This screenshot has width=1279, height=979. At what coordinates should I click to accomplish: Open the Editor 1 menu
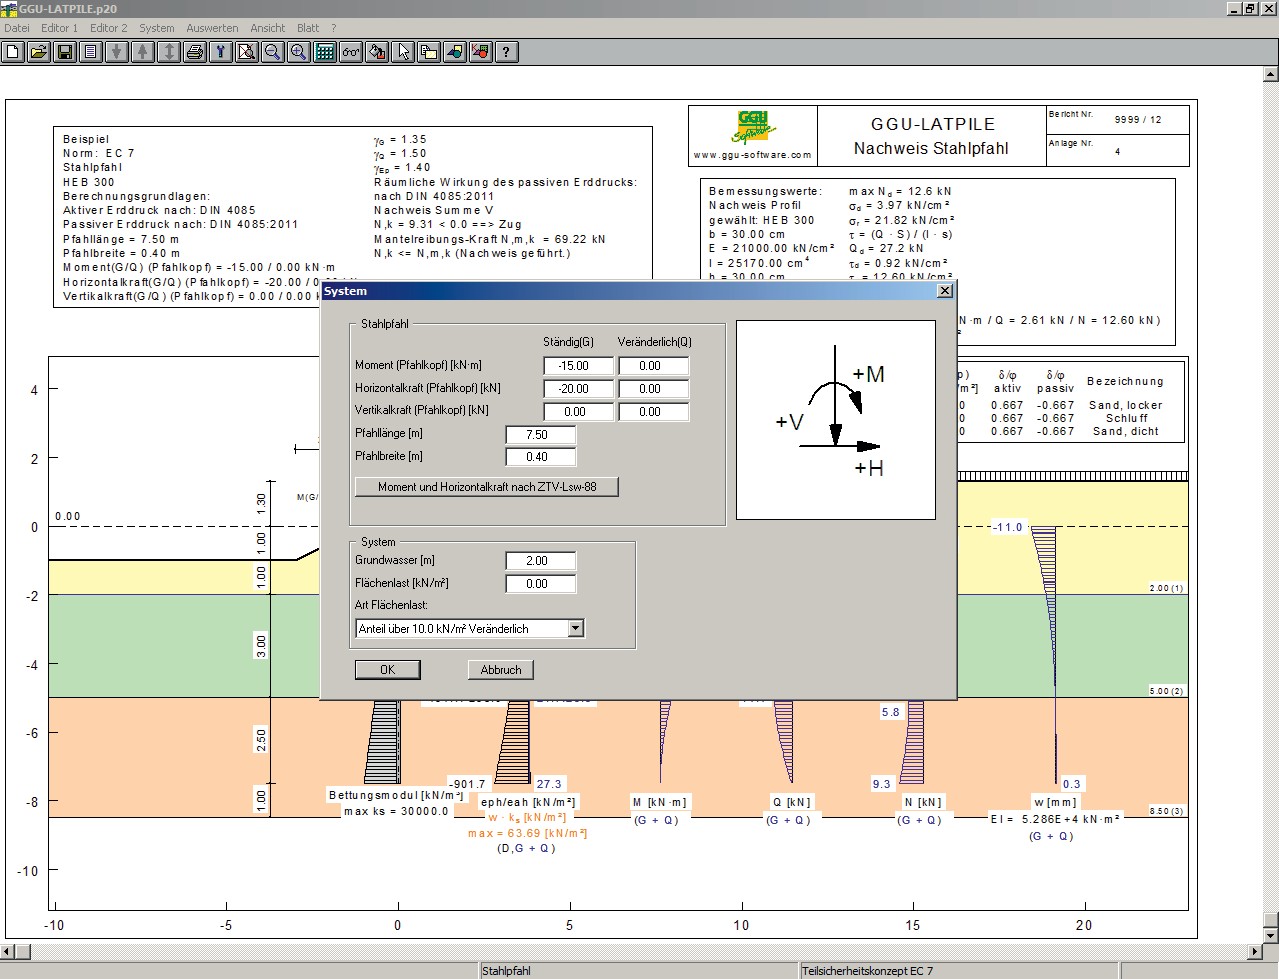click(x=59, y=28)
